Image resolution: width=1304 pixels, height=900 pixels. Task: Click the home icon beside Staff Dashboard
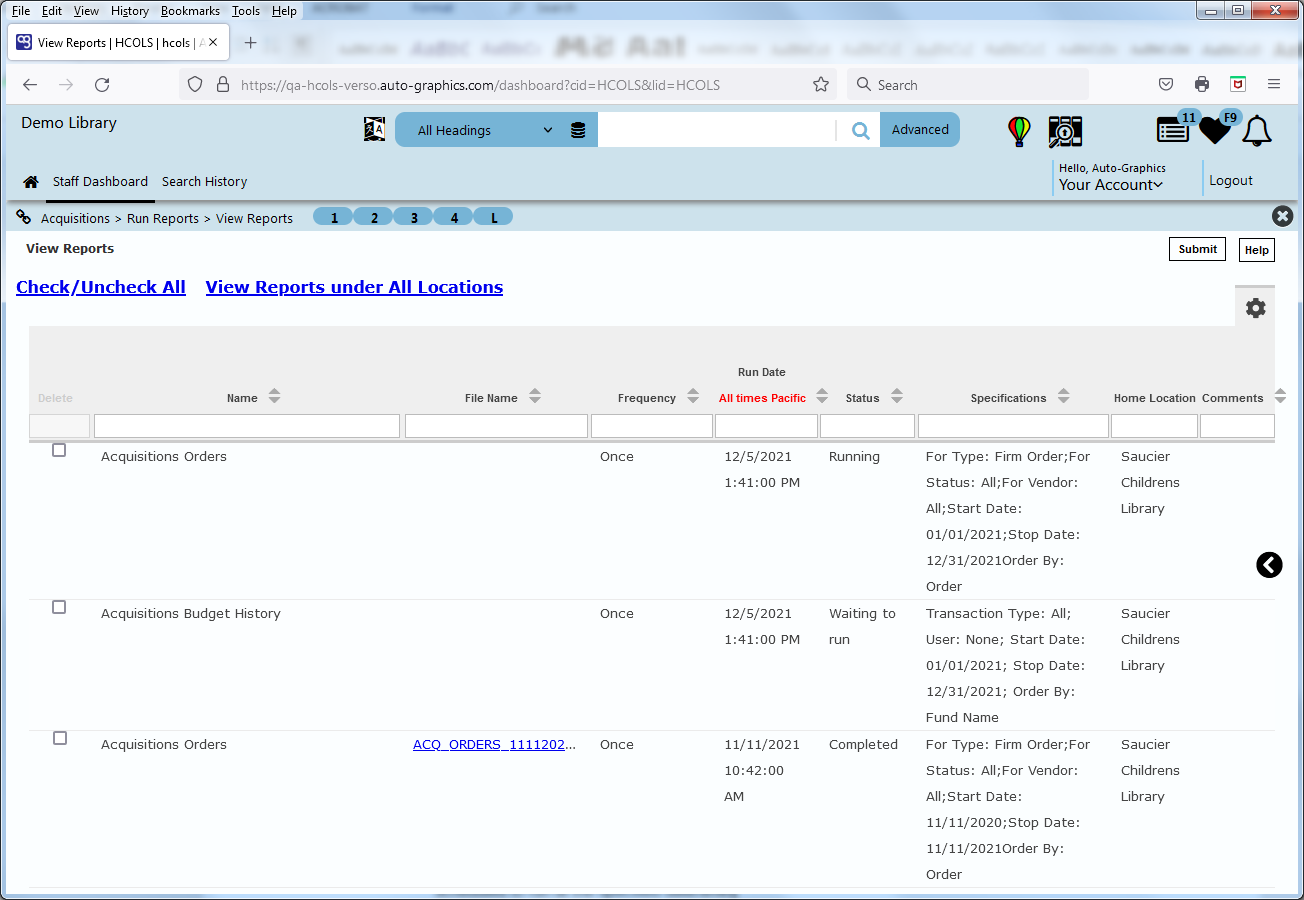coord(31,182)
